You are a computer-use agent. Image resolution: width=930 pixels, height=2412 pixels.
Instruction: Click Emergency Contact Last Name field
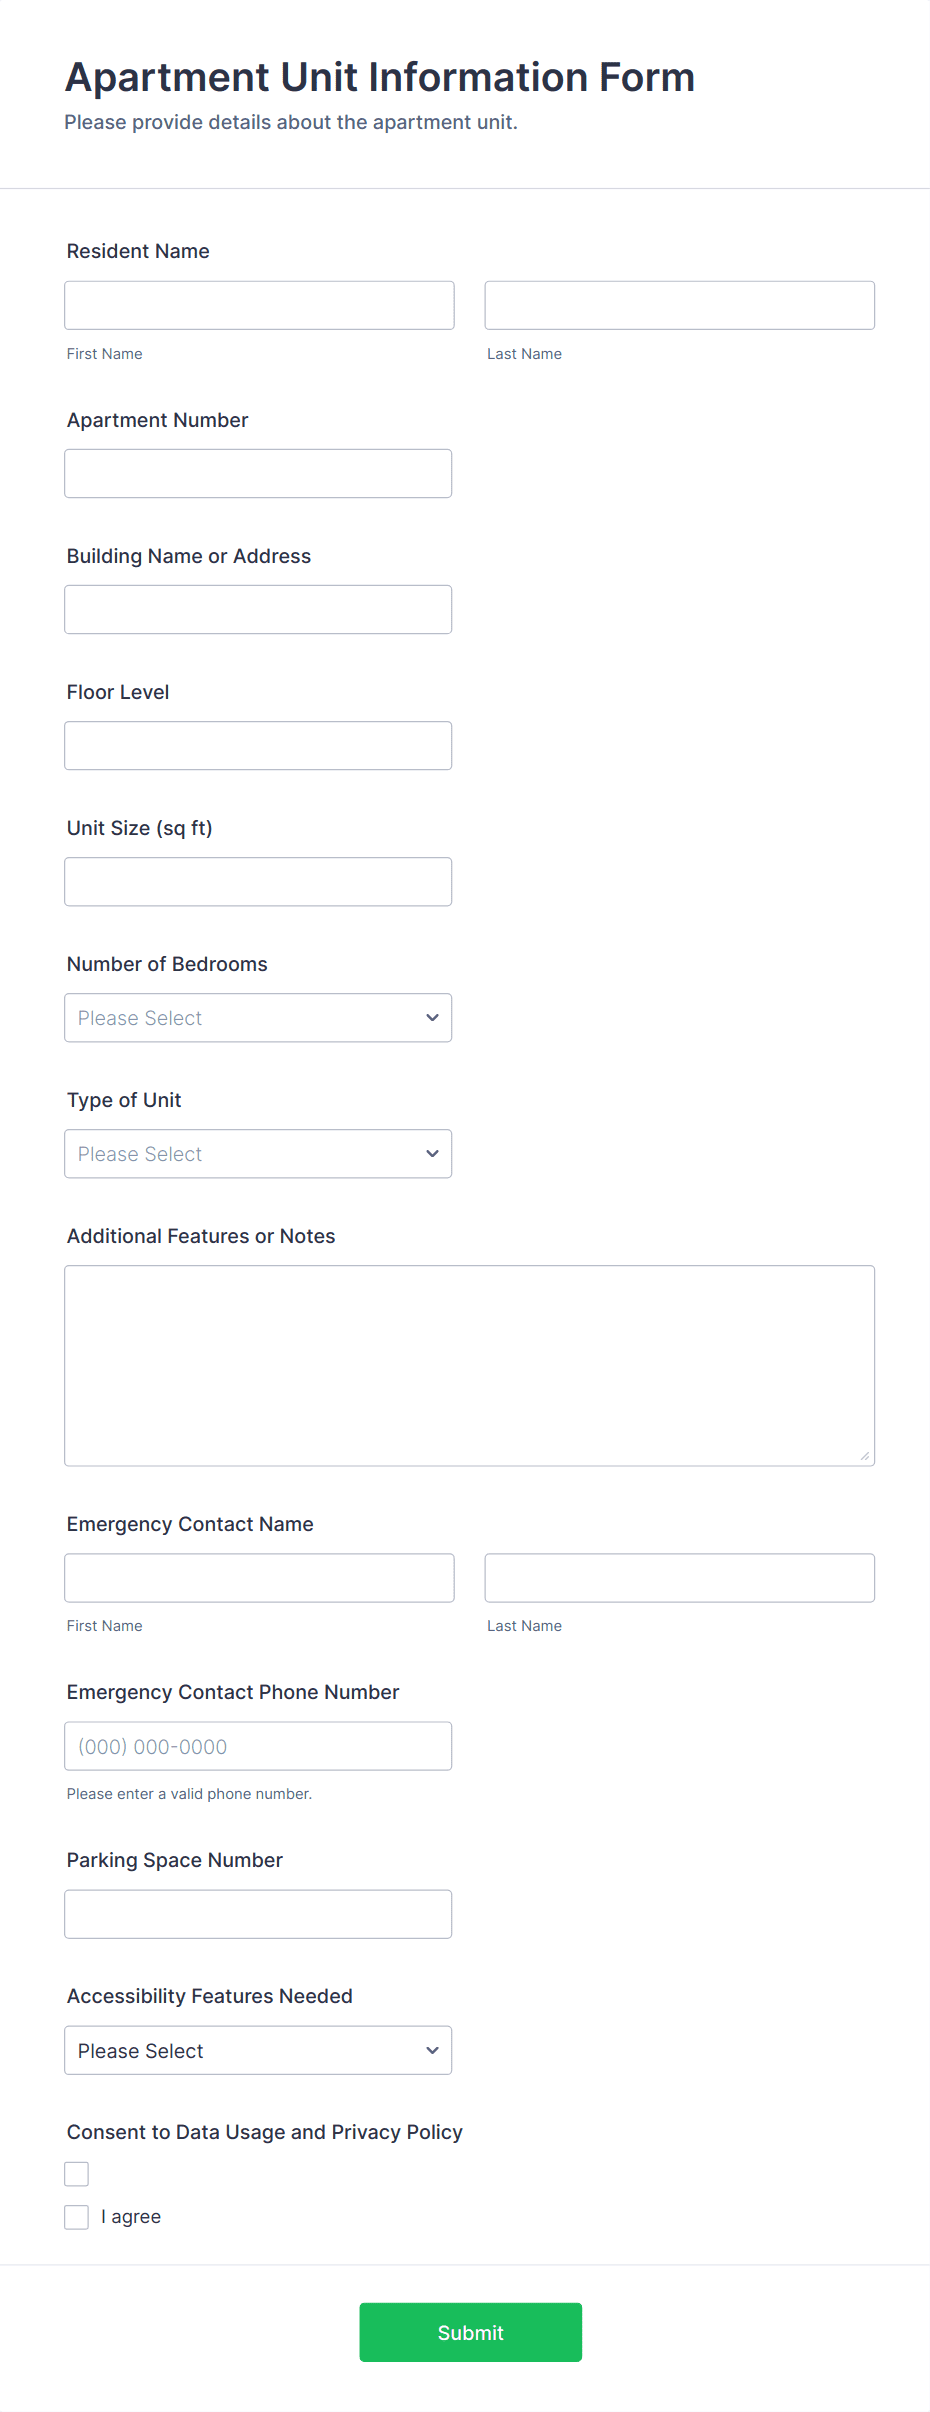pyautogui.click(x=679, y=1577)
